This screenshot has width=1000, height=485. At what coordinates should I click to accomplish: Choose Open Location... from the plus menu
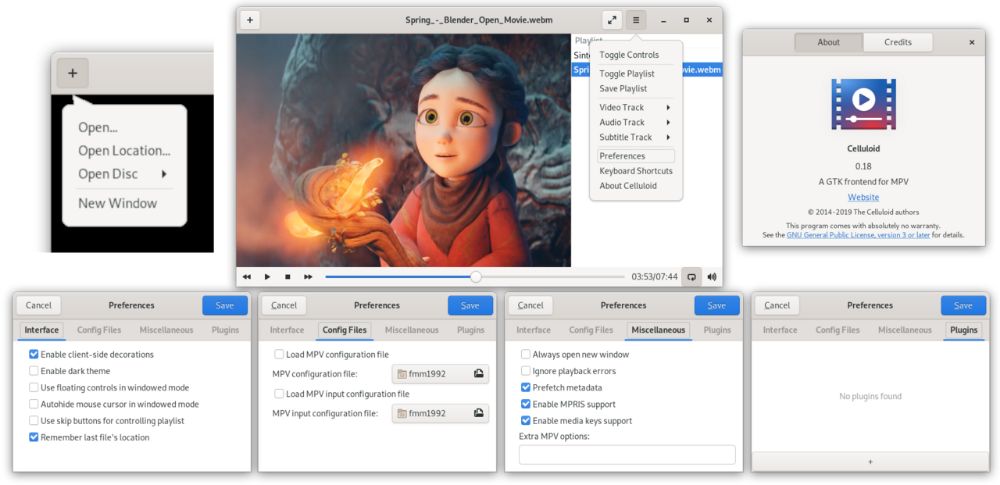coord(124,151)
